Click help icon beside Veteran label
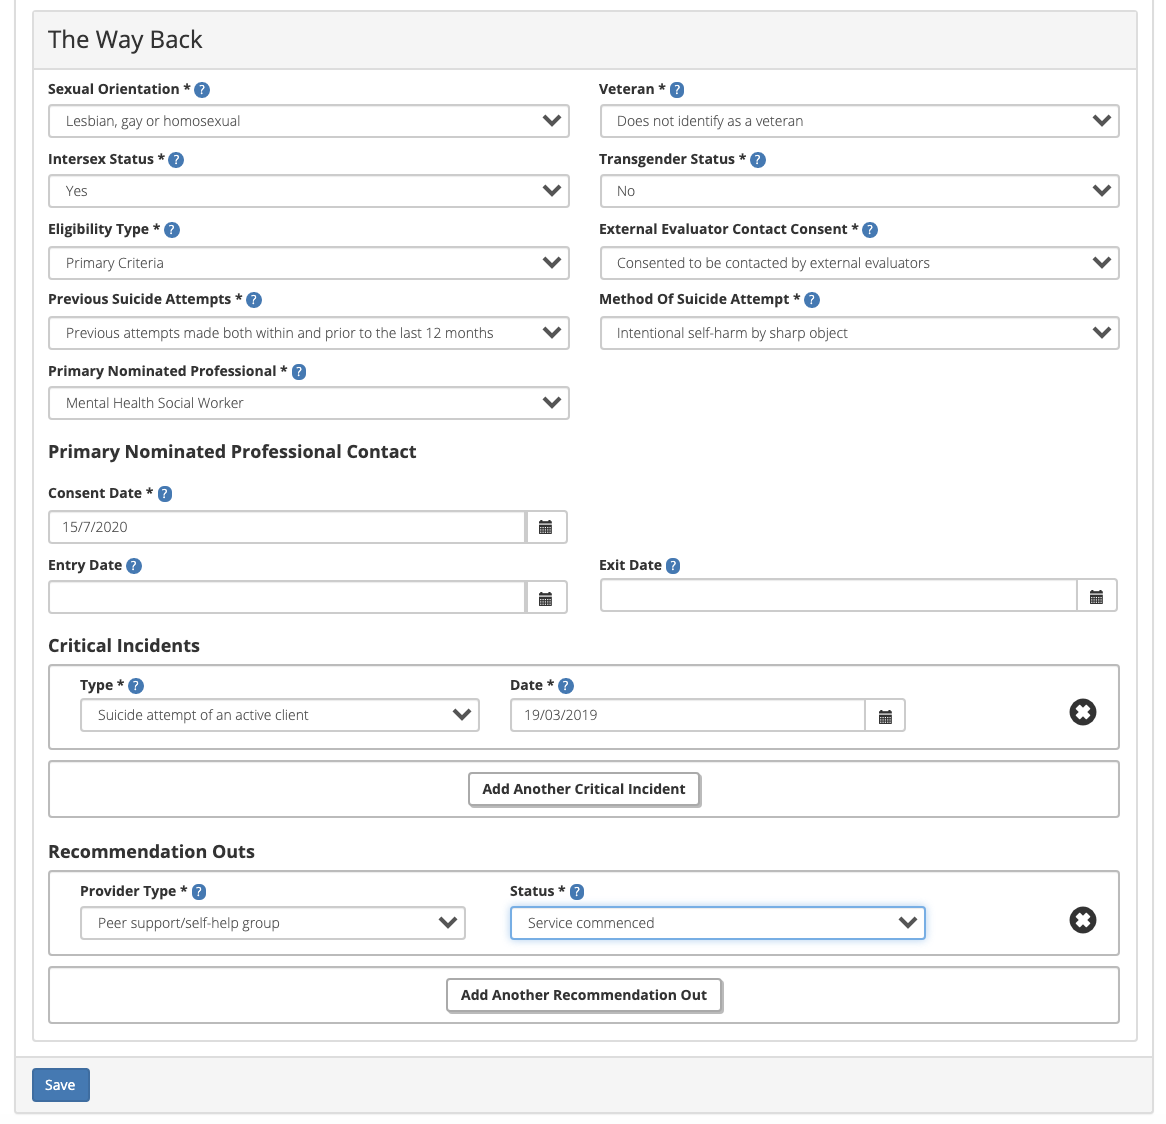Screen dimensions: 1166x1124 (677, 90)
